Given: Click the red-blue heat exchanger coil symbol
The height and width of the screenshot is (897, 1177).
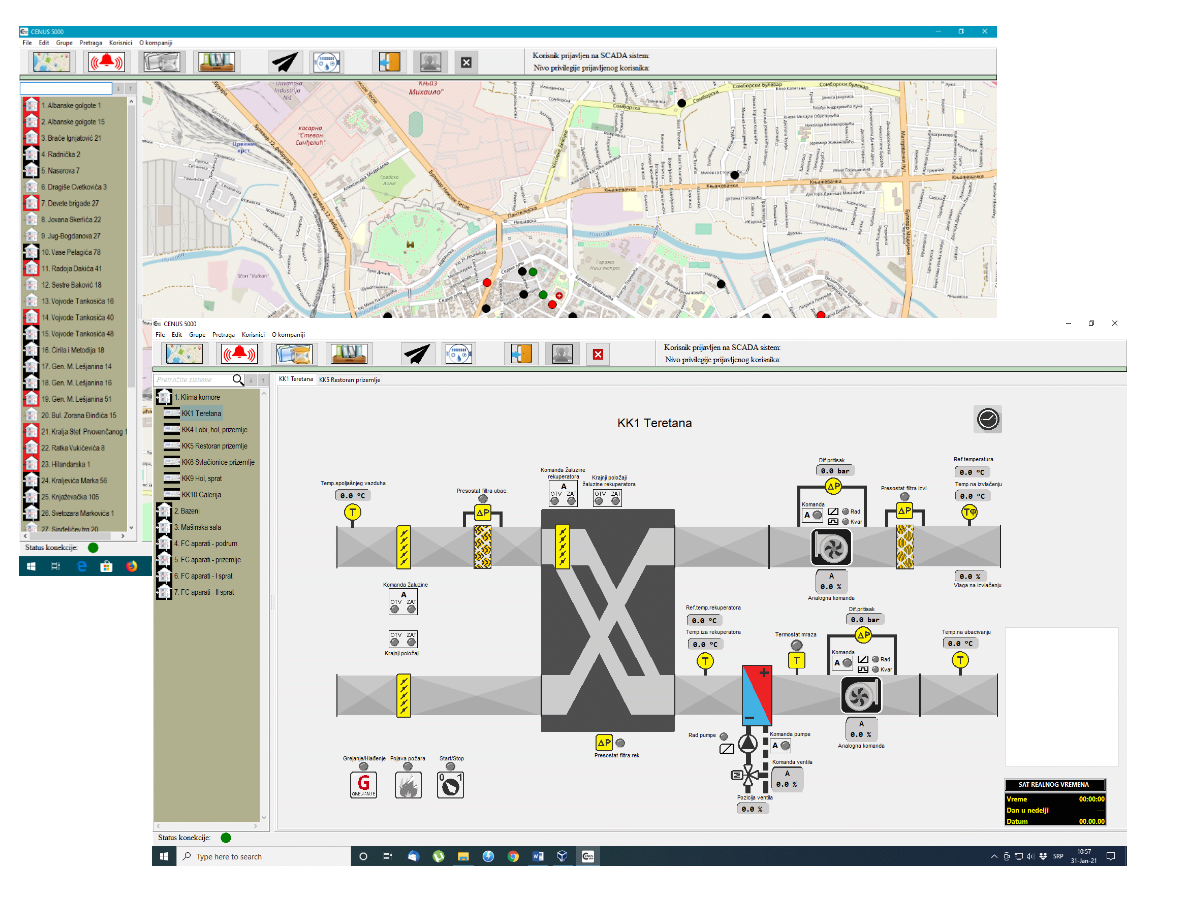Looking at the screenshot, I should tap(755, 695).
